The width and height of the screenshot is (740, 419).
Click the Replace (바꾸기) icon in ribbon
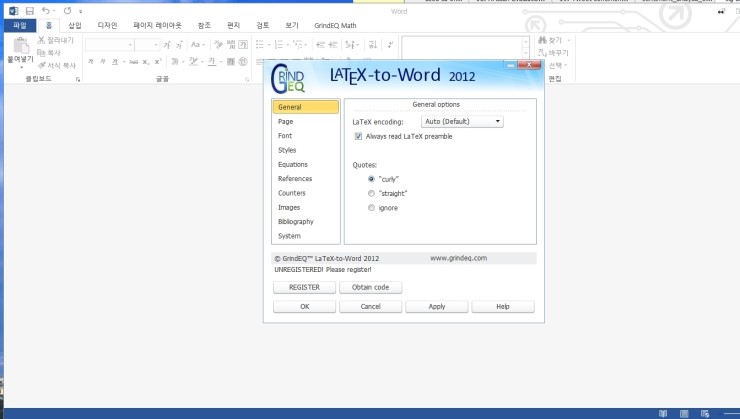click(x=543, y=52)
